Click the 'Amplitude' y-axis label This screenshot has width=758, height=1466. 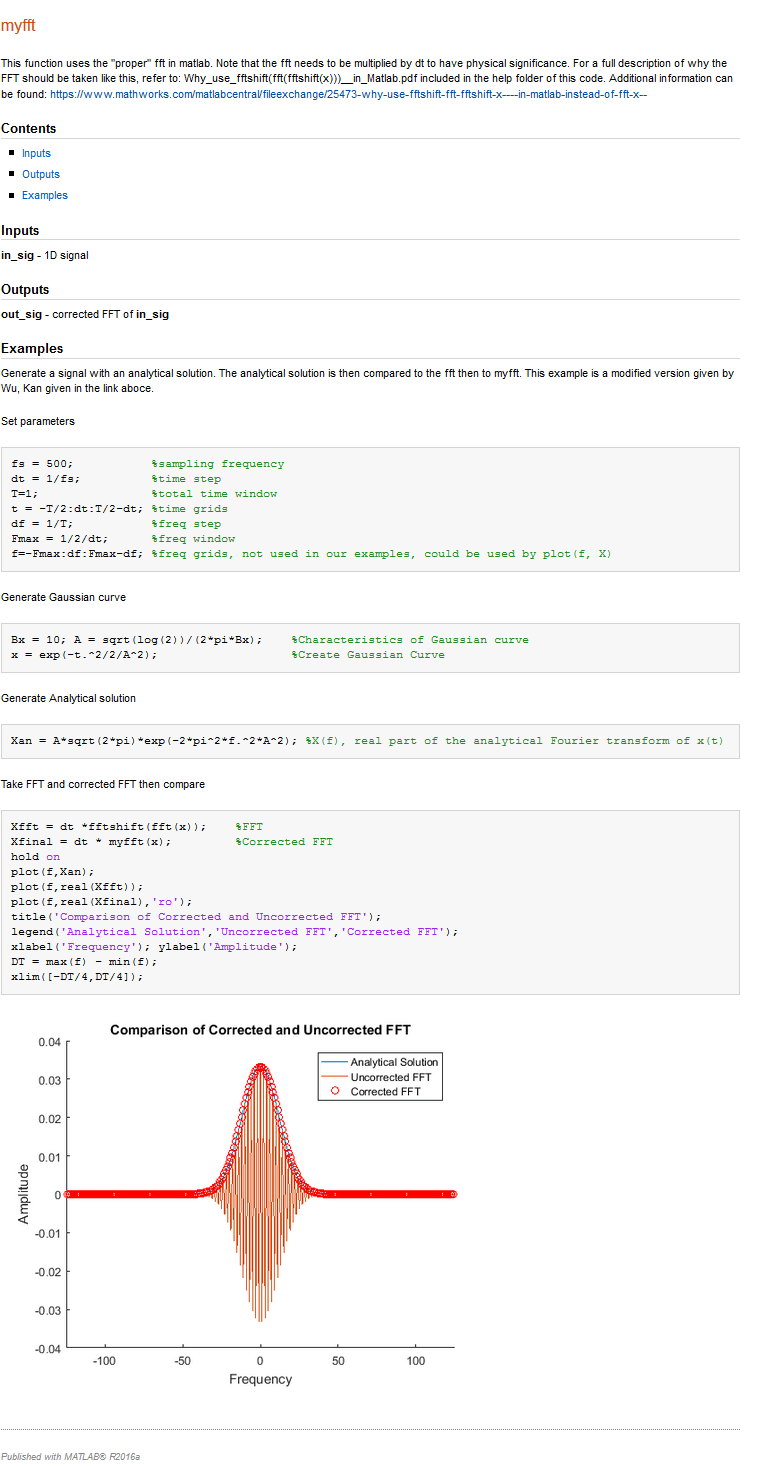pyautogui.click(x=24, y=1194)
